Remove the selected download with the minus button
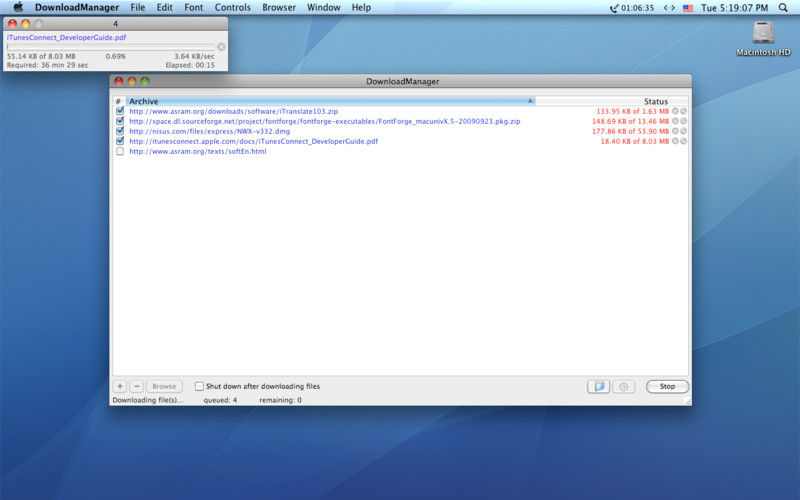 (x=137, y=386)
